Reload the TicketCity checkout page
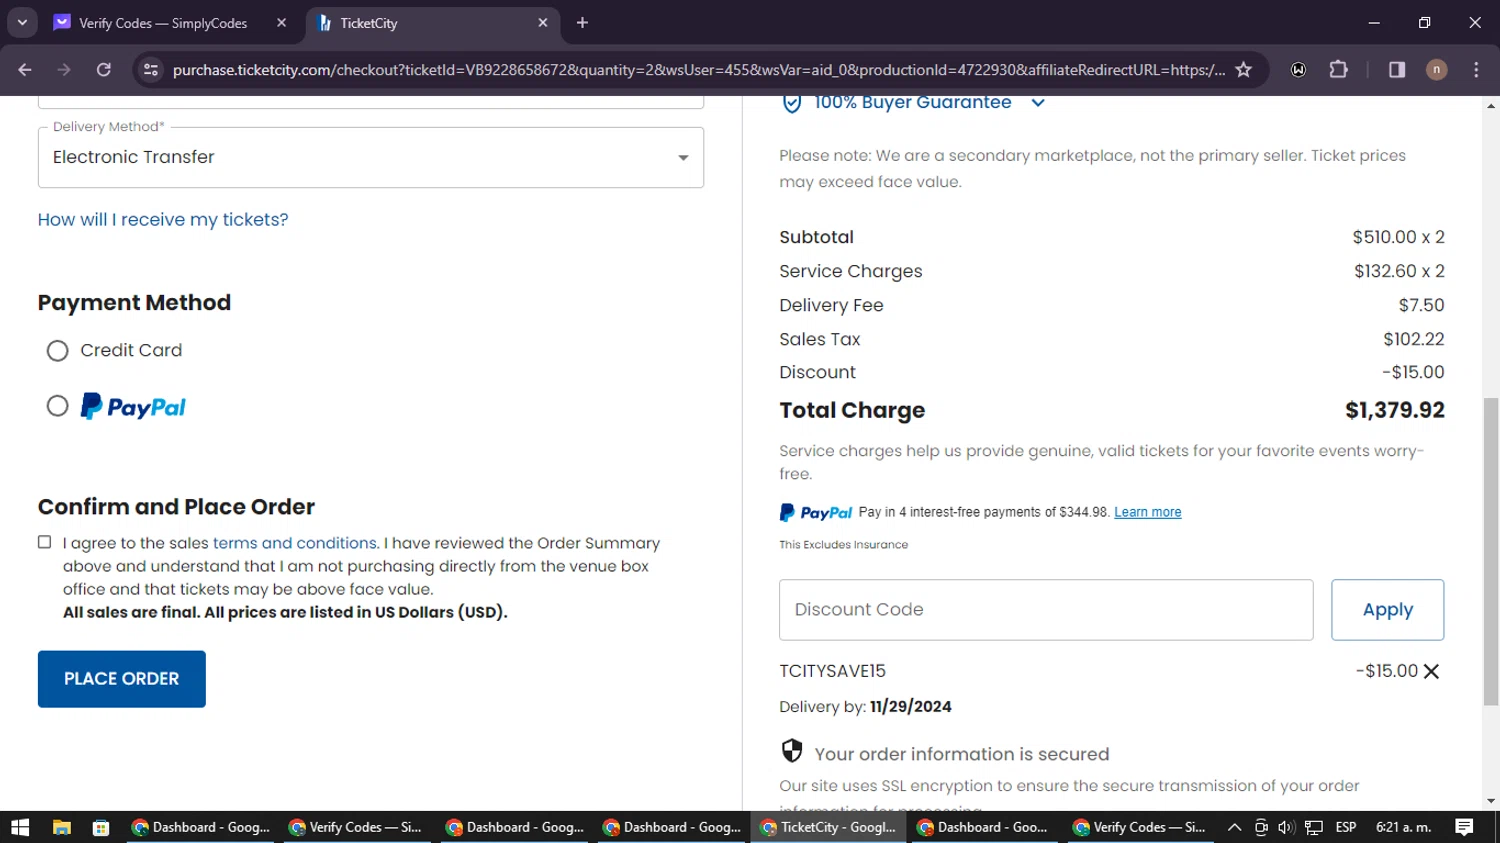This screenshot has width=1500, height=843. pyautogui.click(x=104, y=70)
